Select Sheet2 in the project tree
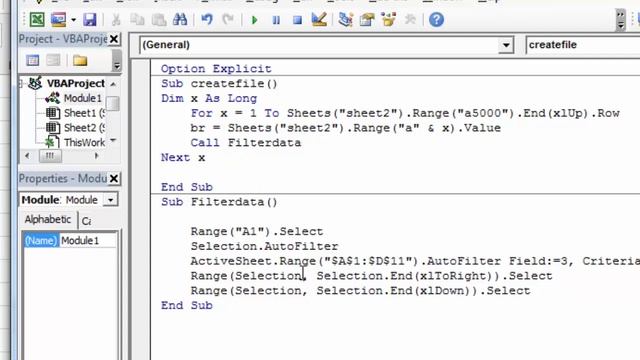640x360 pixels. (84, 128)
